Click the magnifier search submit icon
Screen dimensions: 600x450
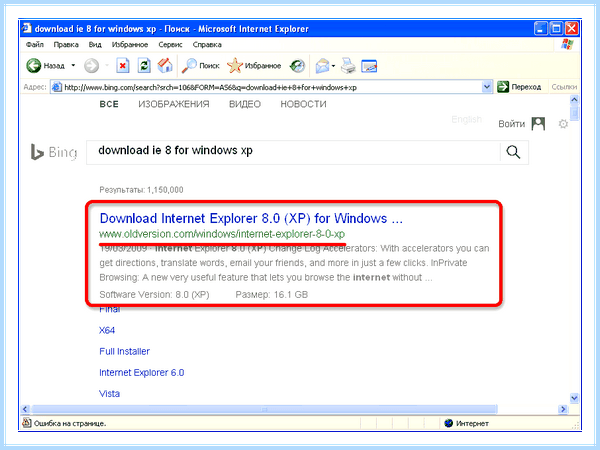click(513, 152)
